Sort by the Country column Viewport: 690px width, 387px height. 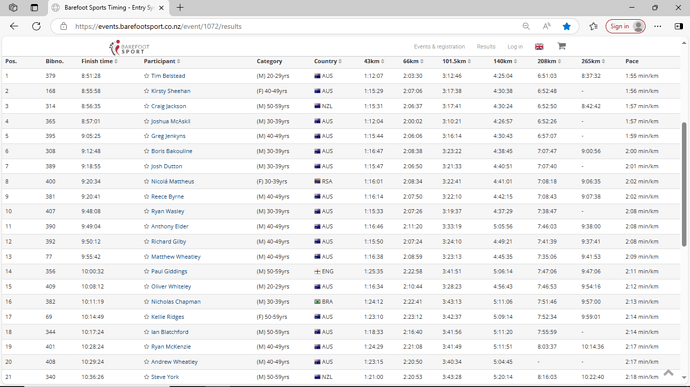click(x=327, y=61)
